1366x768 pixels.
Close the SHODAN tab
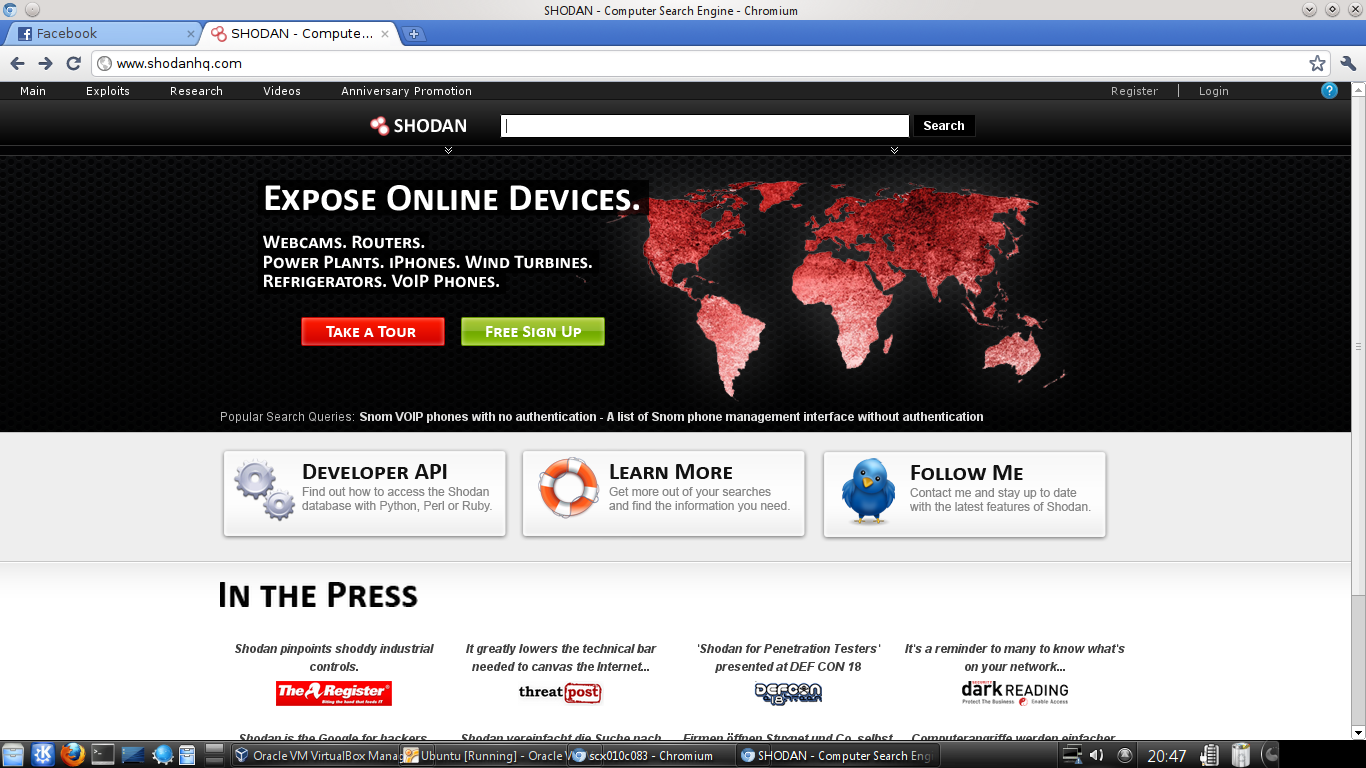(x=385, y=34)
